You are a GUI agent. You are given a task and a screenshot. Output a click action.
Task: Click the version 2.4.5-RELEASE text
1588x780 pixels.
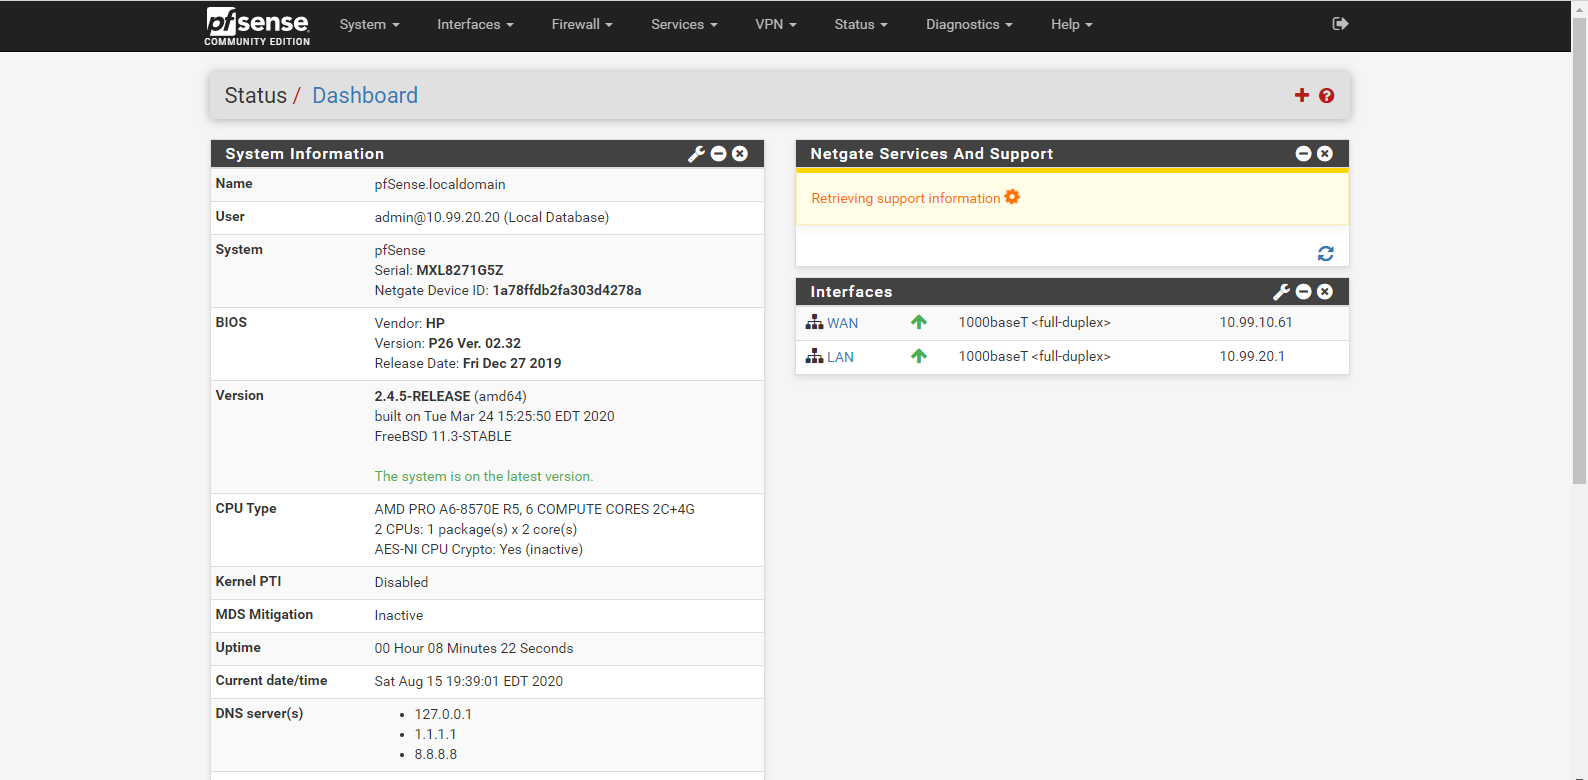pyautogui.click(x=422, y=397)
